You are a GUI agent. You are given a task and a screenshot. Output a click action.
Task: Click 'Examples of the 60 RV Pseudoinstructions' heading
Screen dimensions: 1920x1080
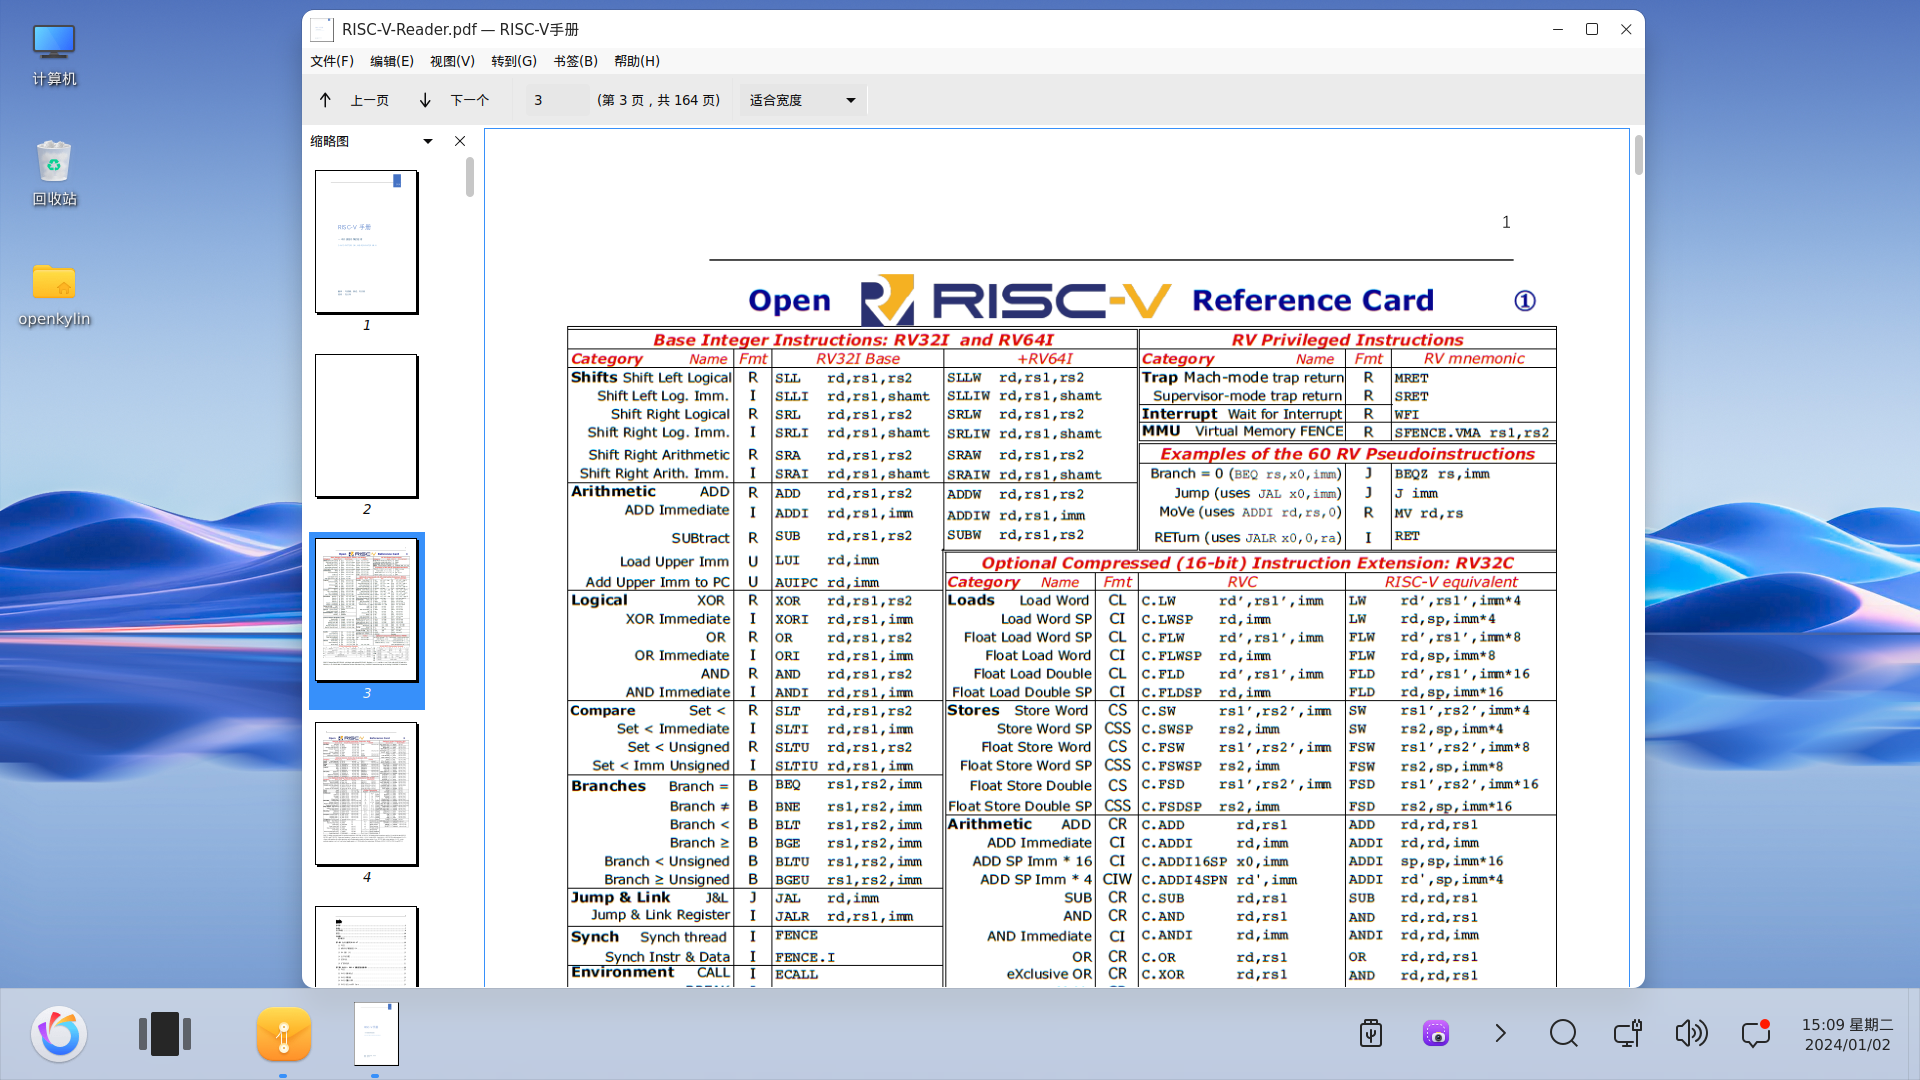click(x=1347, y=454)
